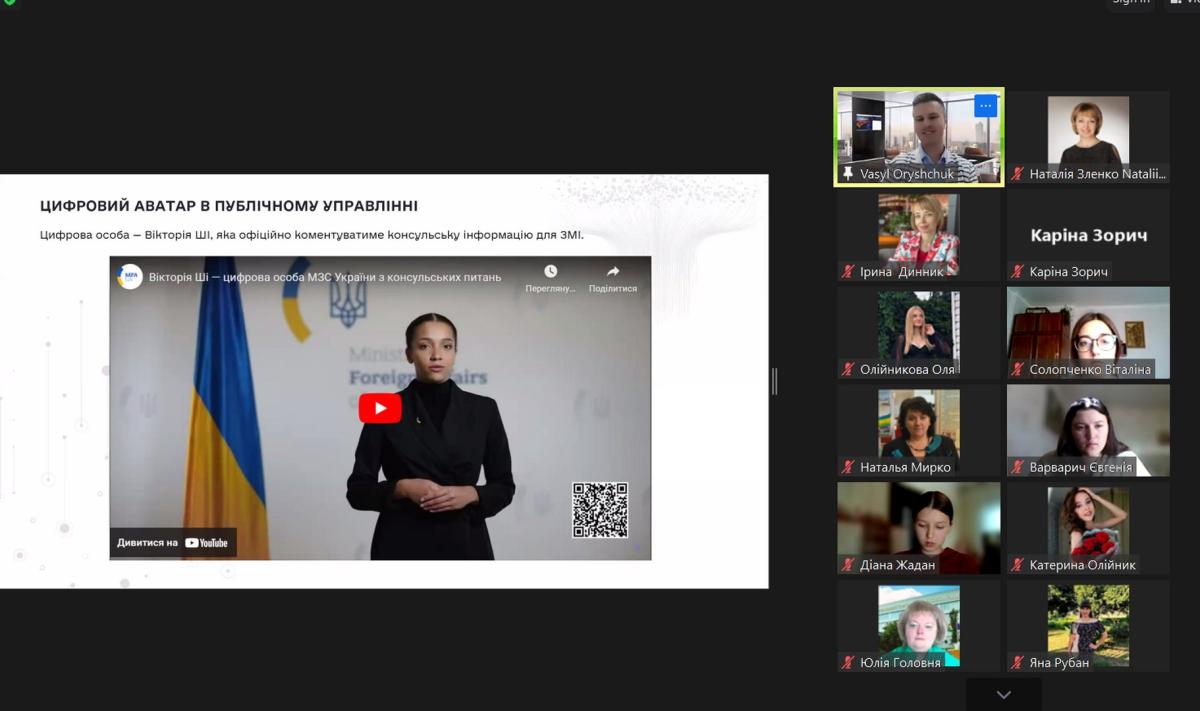The width and height of the screenshot is (1200, 711).
Task: Click the QR code in the video
Action: tap(600, 510)
